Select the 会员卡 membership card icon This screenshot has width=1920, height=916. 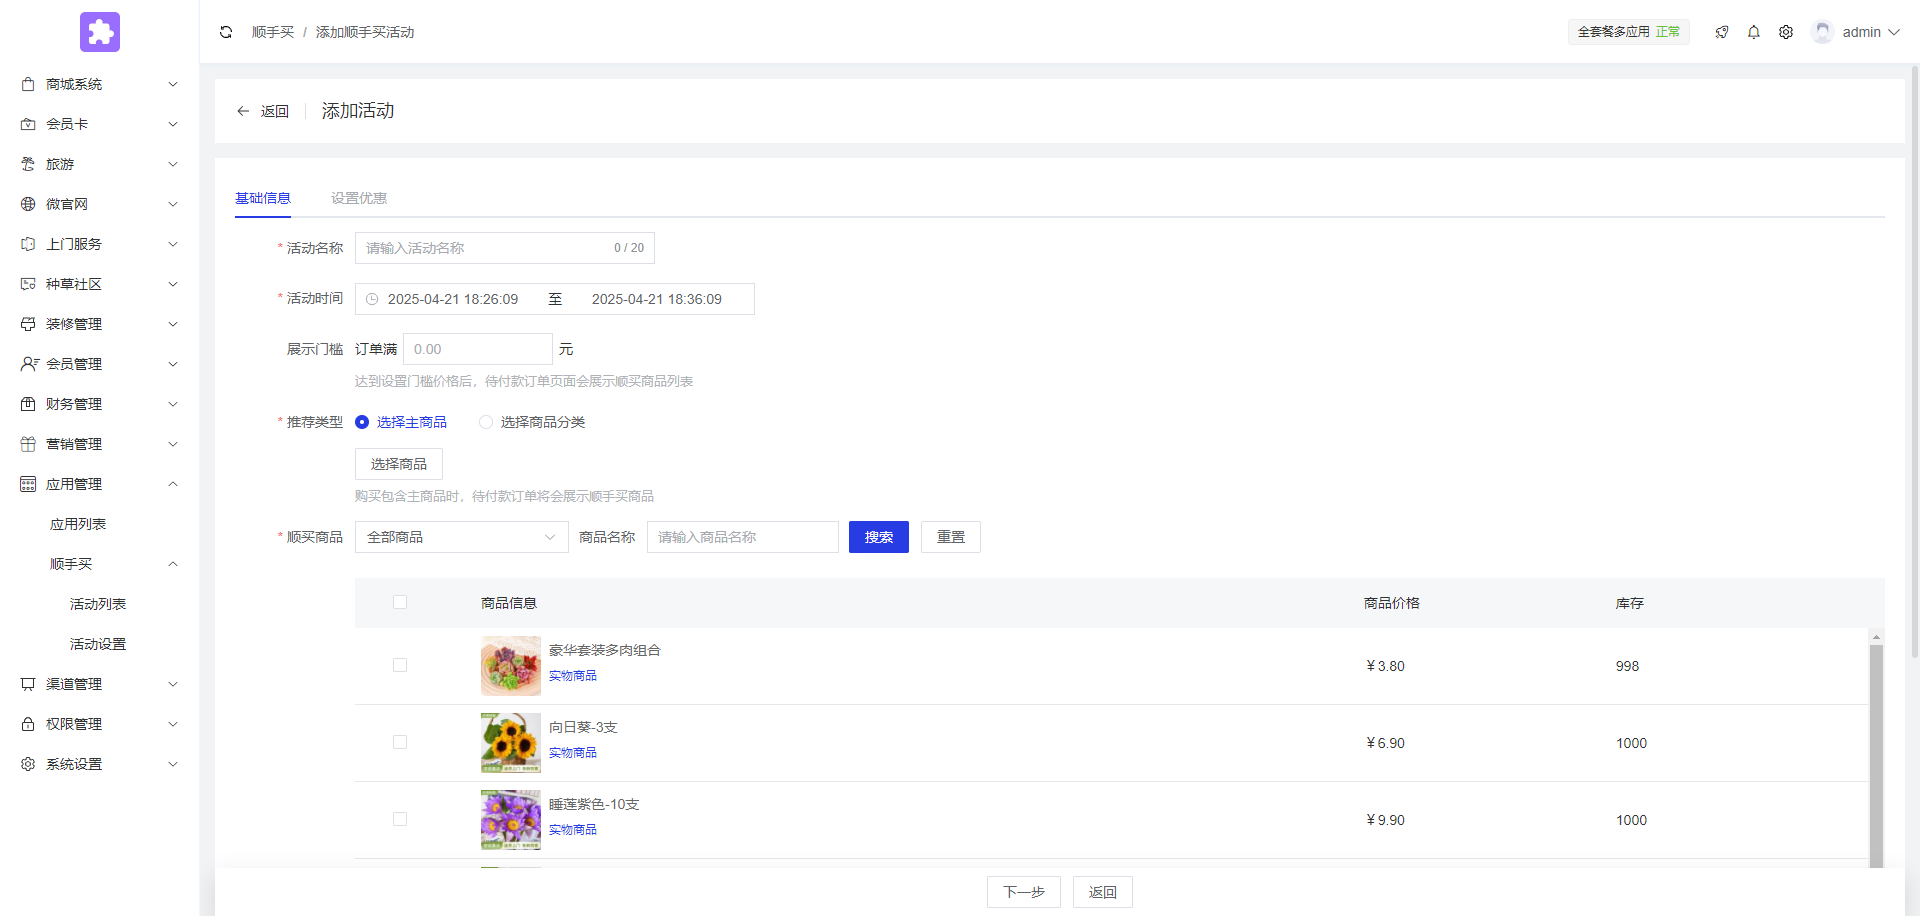(x=27, y=124)
